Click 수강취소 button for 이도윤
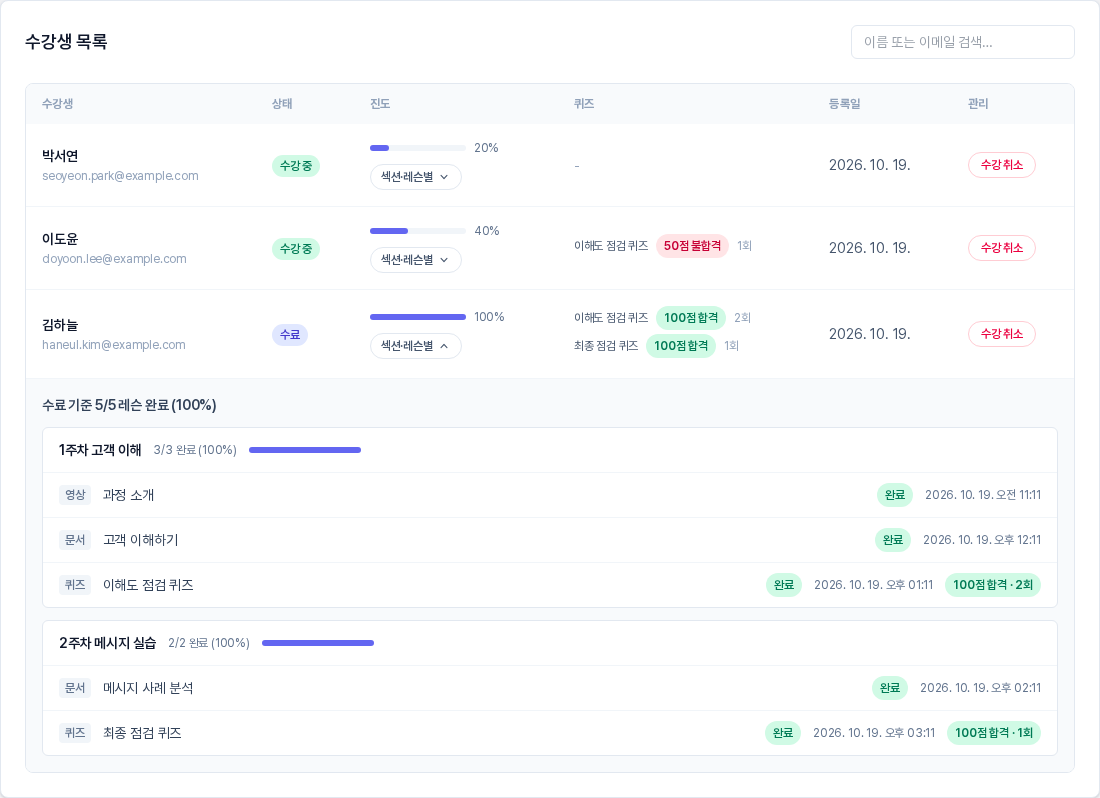This screenshot has width=1100, height=798. [x=1002, y=248]
